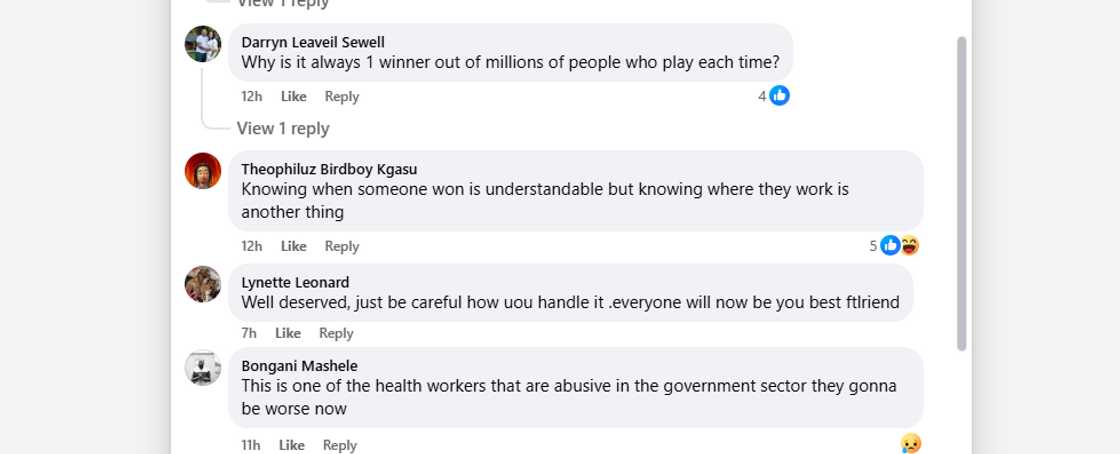Like Theophiluz Birdboy Kgasu's comment
Image resolution: width=1120 pixels, height=454 pixels.
click(293, 246)
